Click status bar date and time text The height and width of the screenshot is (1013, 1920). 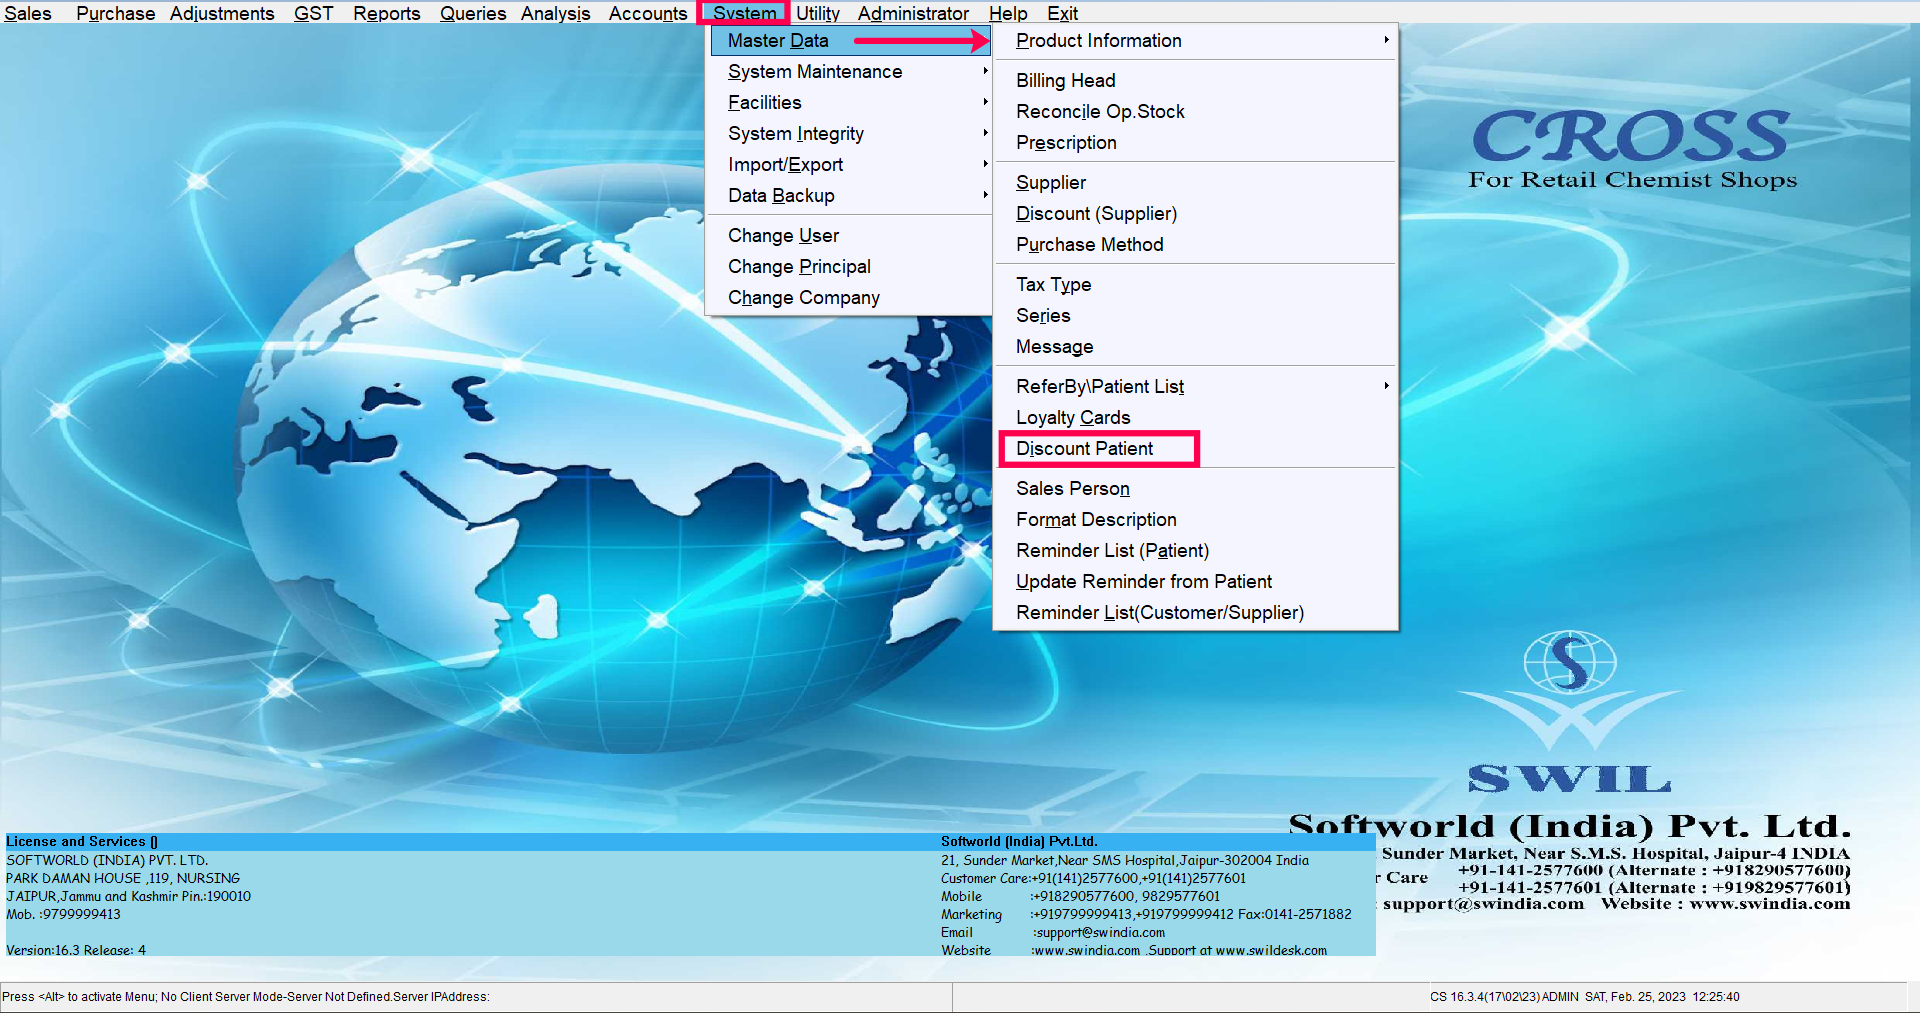pos(1662,997)
